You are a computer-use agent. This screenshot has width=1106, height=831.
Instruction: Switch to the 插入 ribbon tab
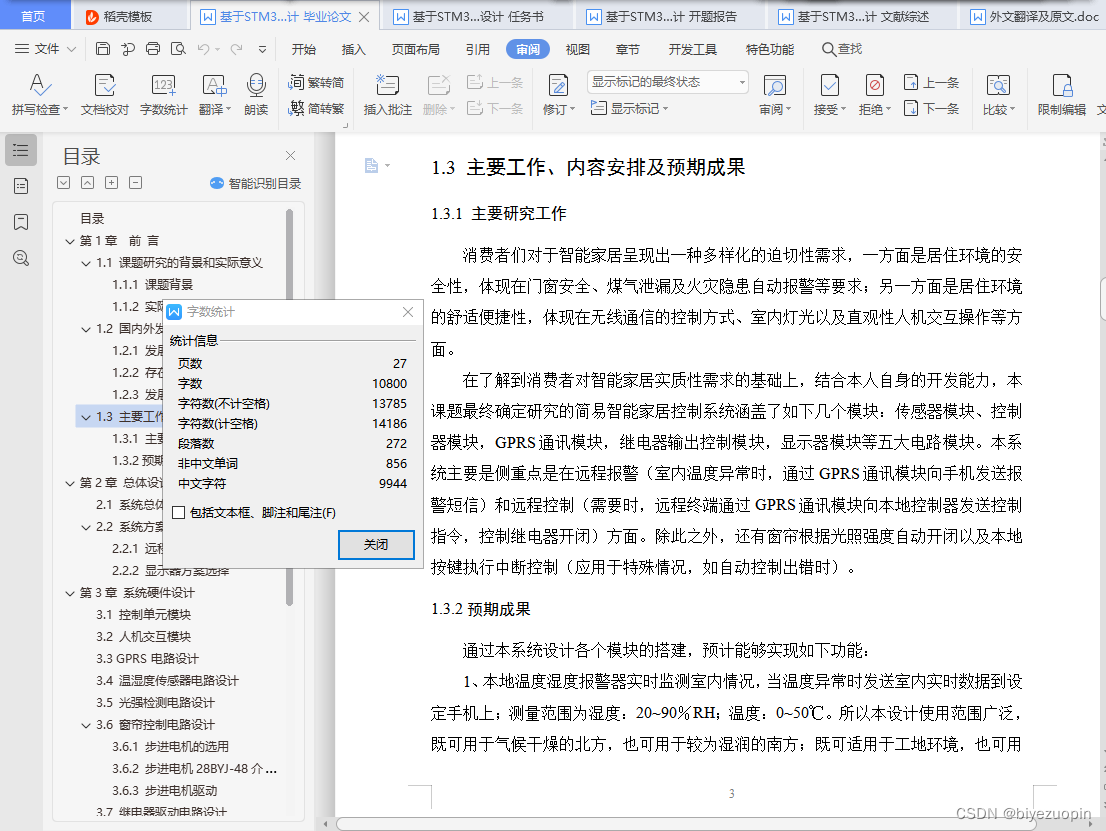coord(353,49)
